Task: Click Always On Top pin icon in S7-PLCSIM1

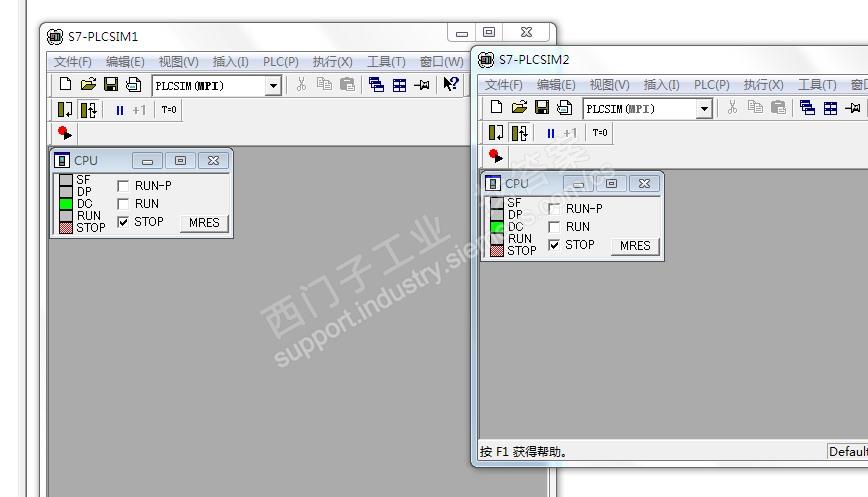Action: point(422,85)
